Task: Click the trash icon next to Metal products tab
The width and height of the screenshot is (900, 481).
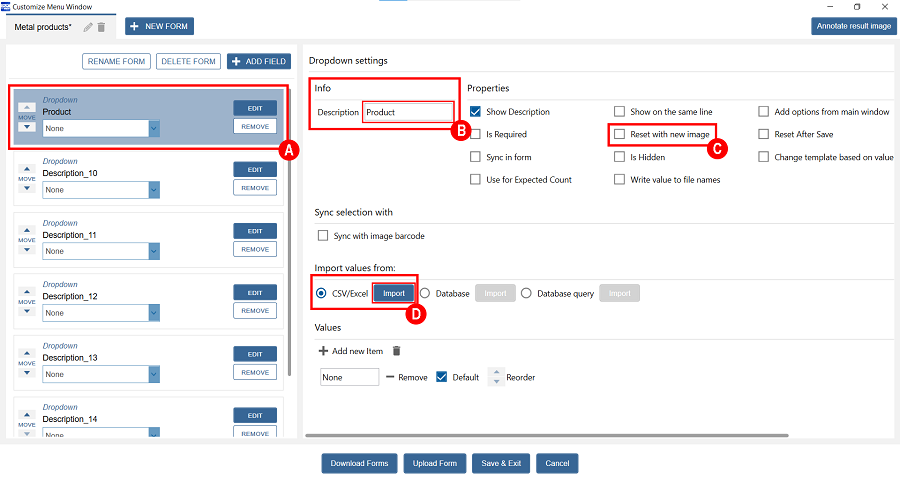Action: coord(101,27)
